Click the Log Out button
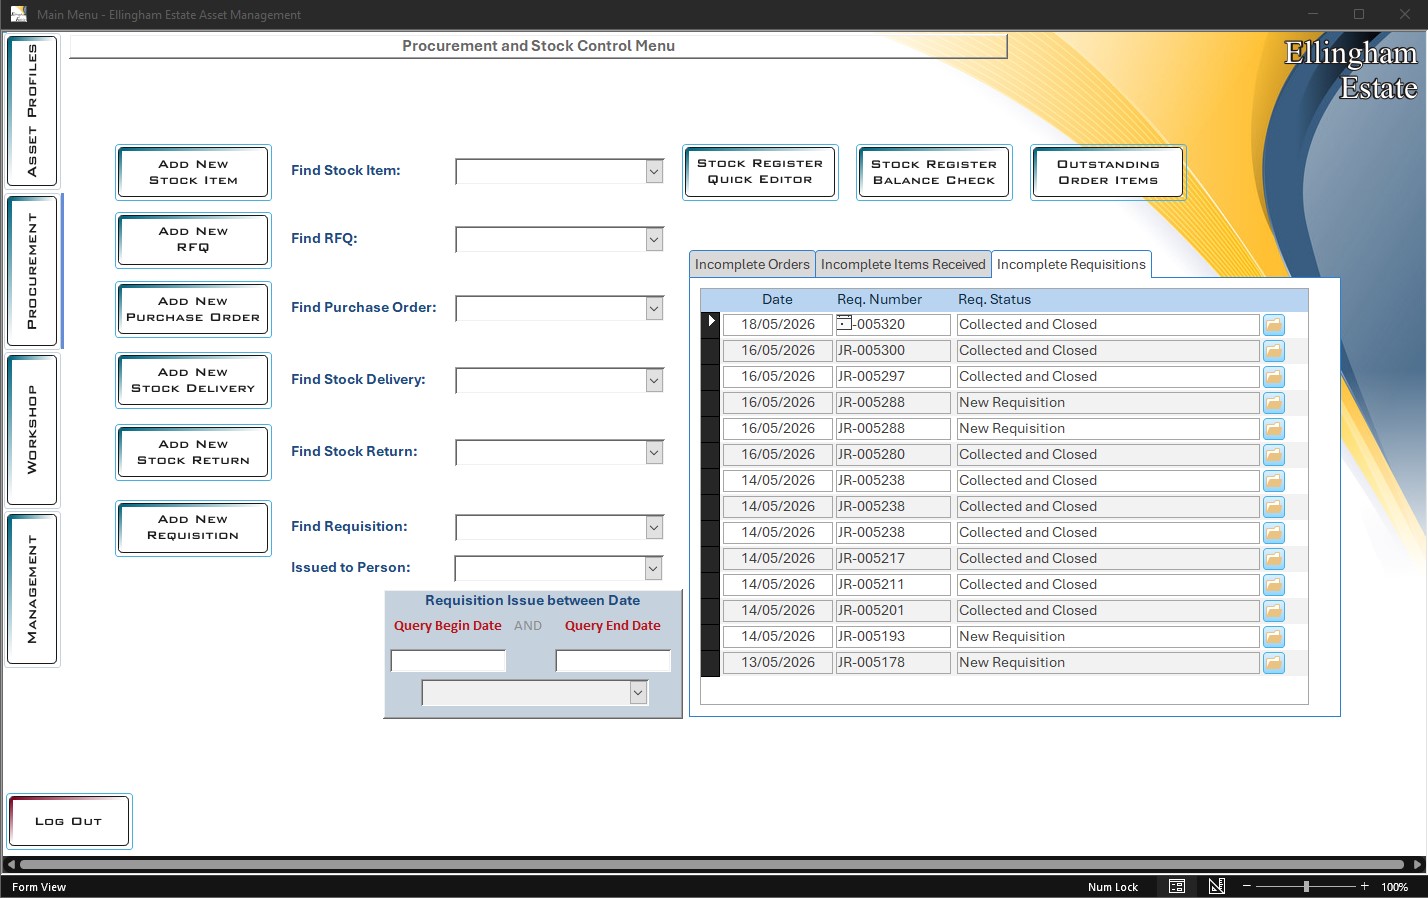The image size is (1428, 898). tap(68, 821)
